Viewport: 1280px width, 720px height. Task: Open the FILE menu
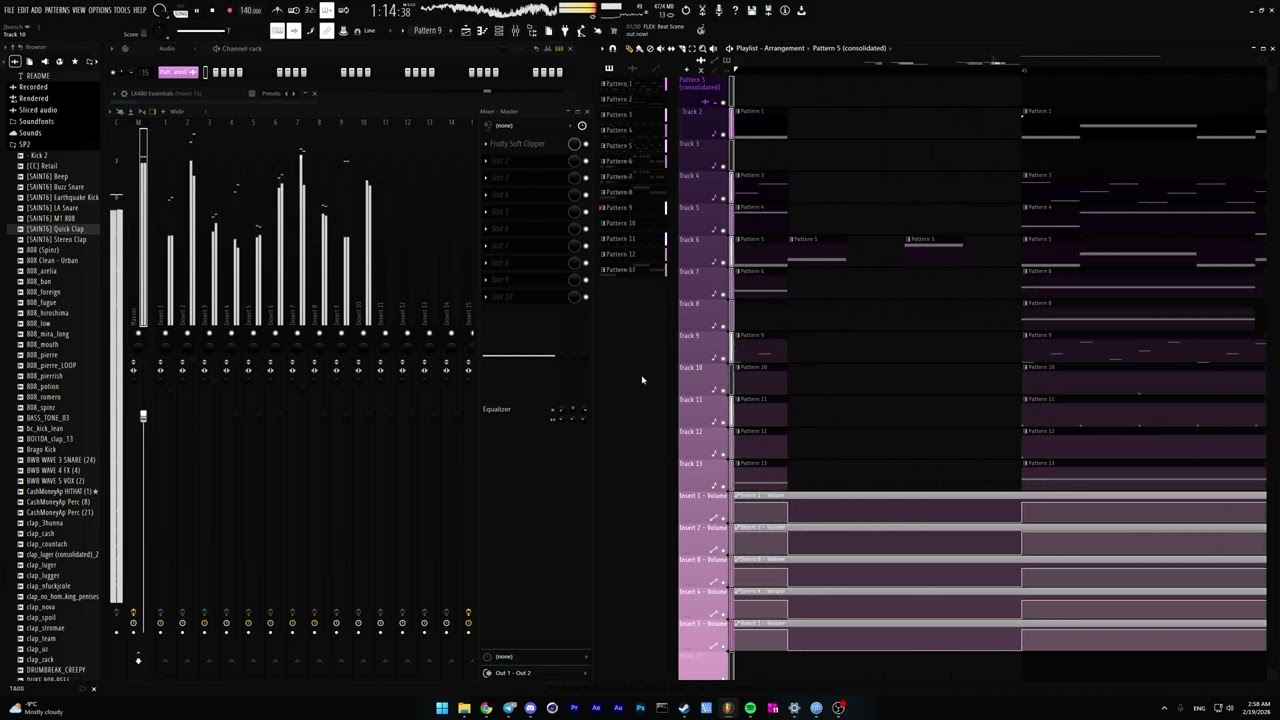pyautogui.click(x=9, y=10)
